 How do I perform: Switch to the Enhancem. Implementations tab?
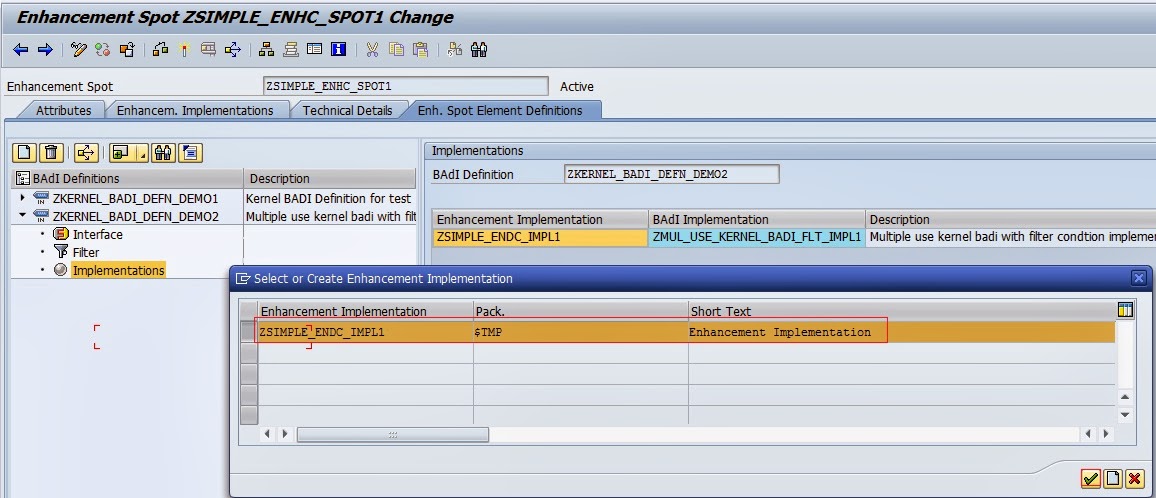(195, 110)
